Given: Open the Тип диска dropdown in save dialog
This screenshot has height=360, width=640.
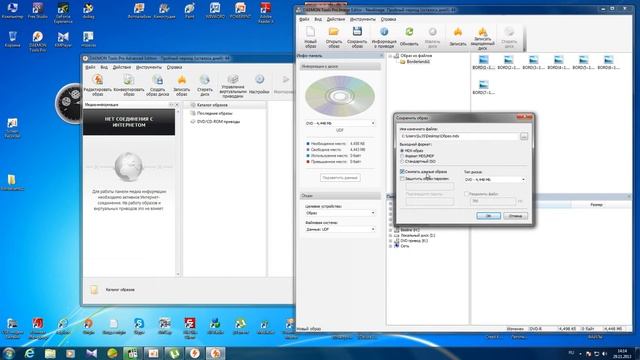Looking at the screenshot, I should point(495,180).
